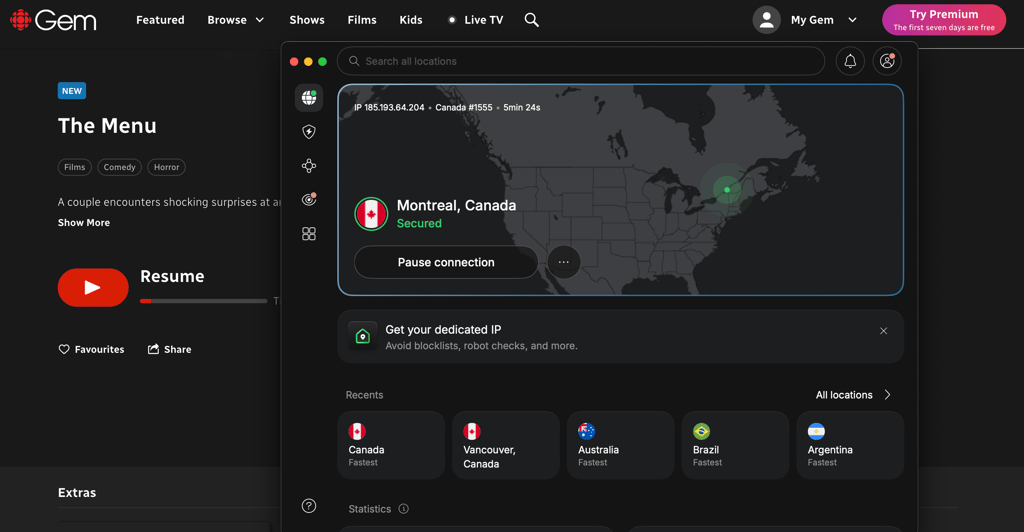Viewport: 1024px width, 532px height.
Task: Click the Statistics heading
Action: tap(370, 509)
